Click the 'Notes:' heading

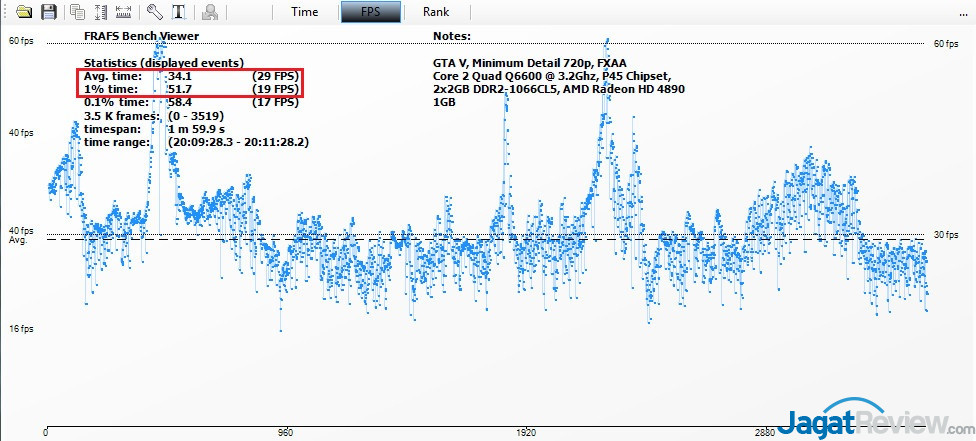[x=451, y=36]
